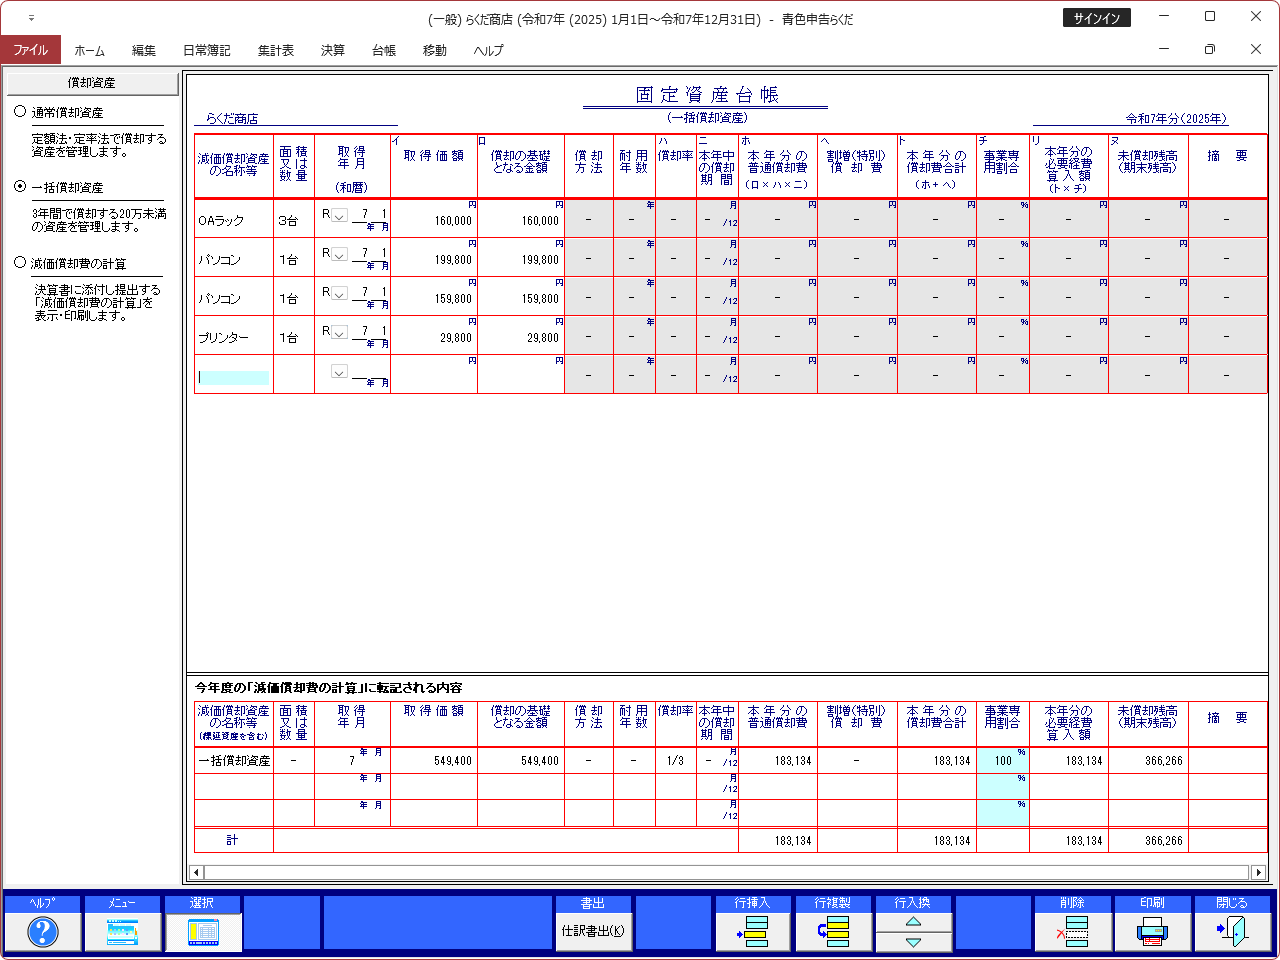Open era dropdown in OAラック row
1280x960 pixels.
click(339, 216)
